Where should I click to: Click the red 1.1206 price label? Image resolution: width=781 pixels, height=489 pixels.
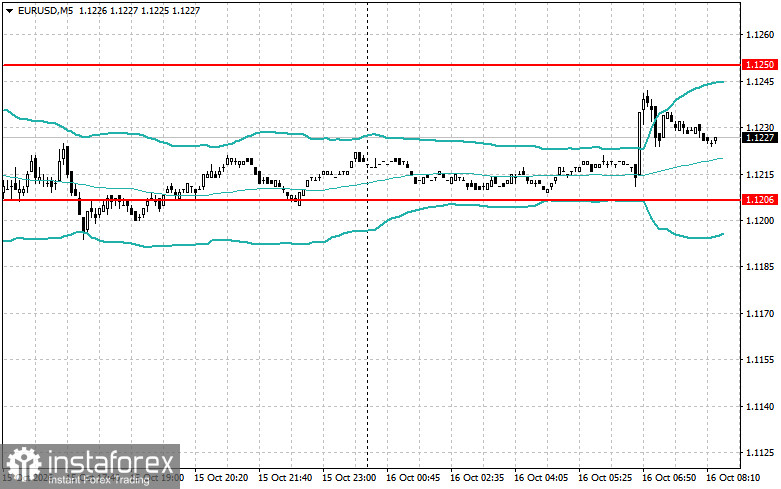click(759, 200)
